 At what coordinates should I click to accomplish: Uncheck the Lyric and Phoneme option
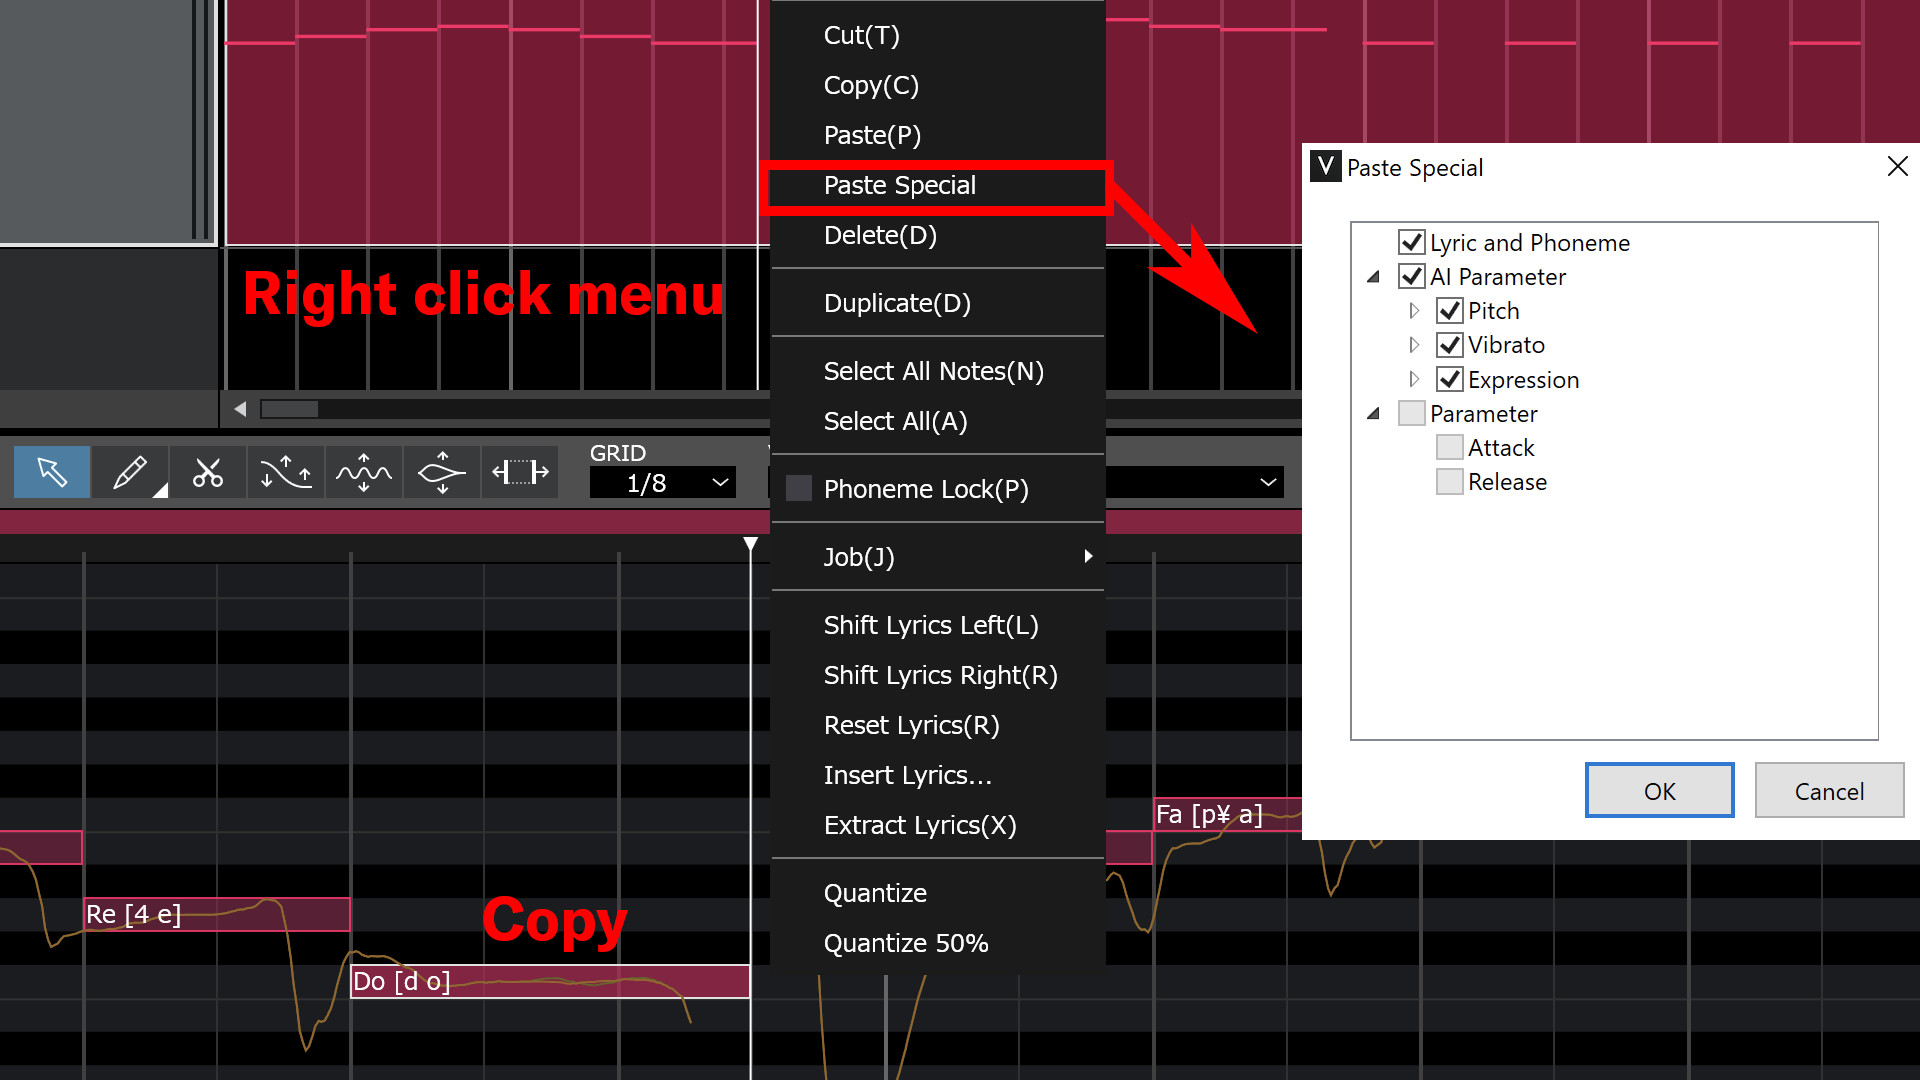click(1411, 242)
